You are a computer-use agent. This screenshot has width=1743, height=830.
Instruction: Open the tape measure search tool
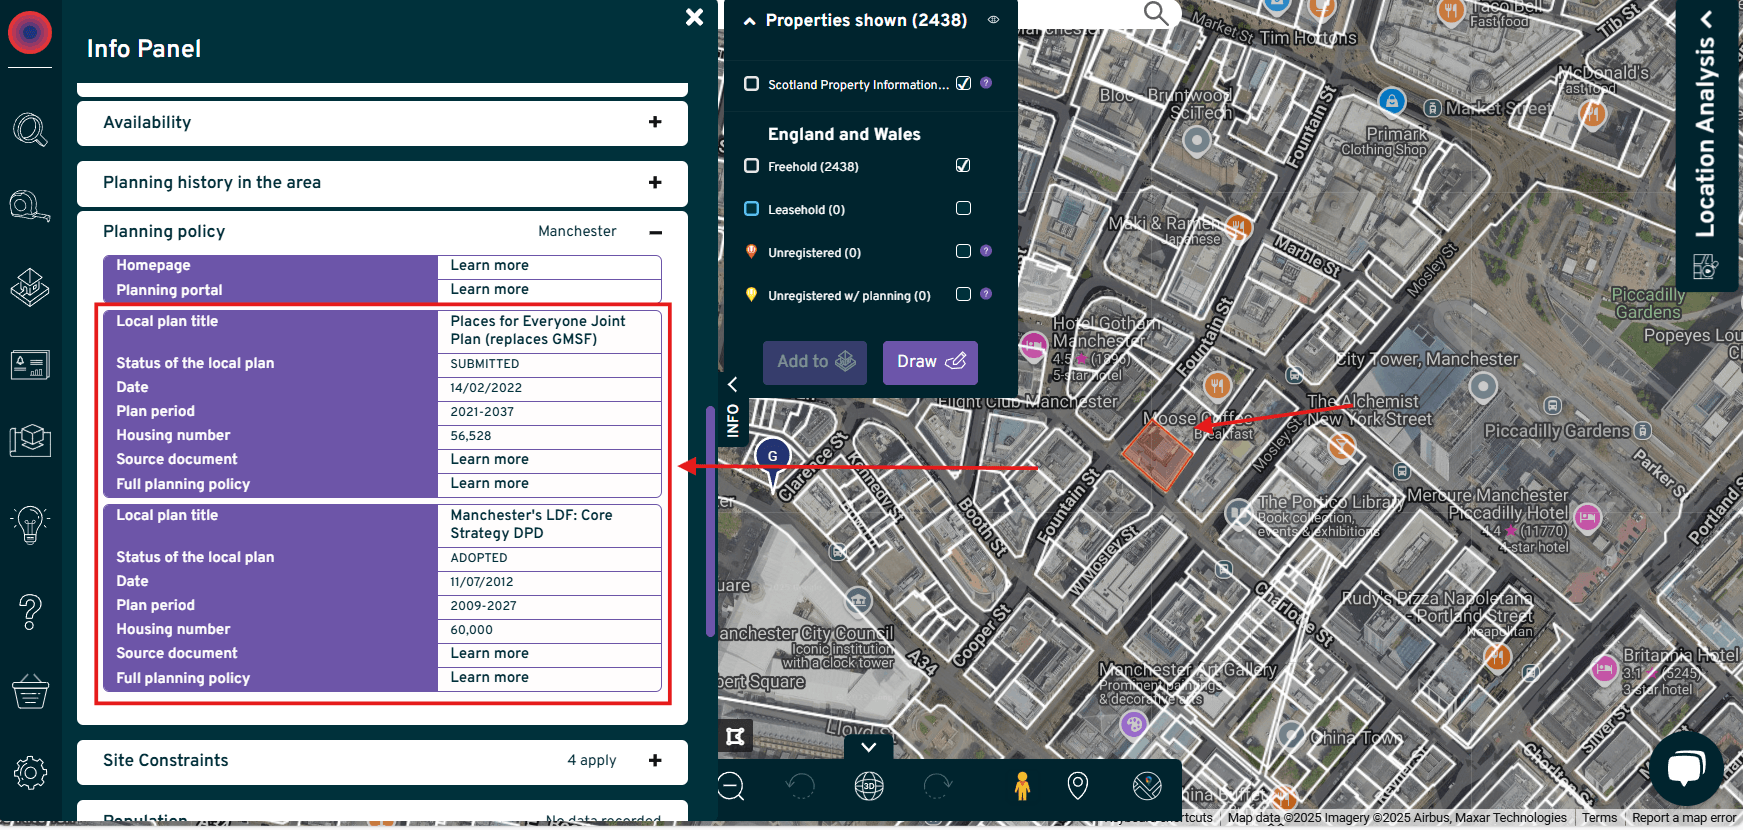30,206
